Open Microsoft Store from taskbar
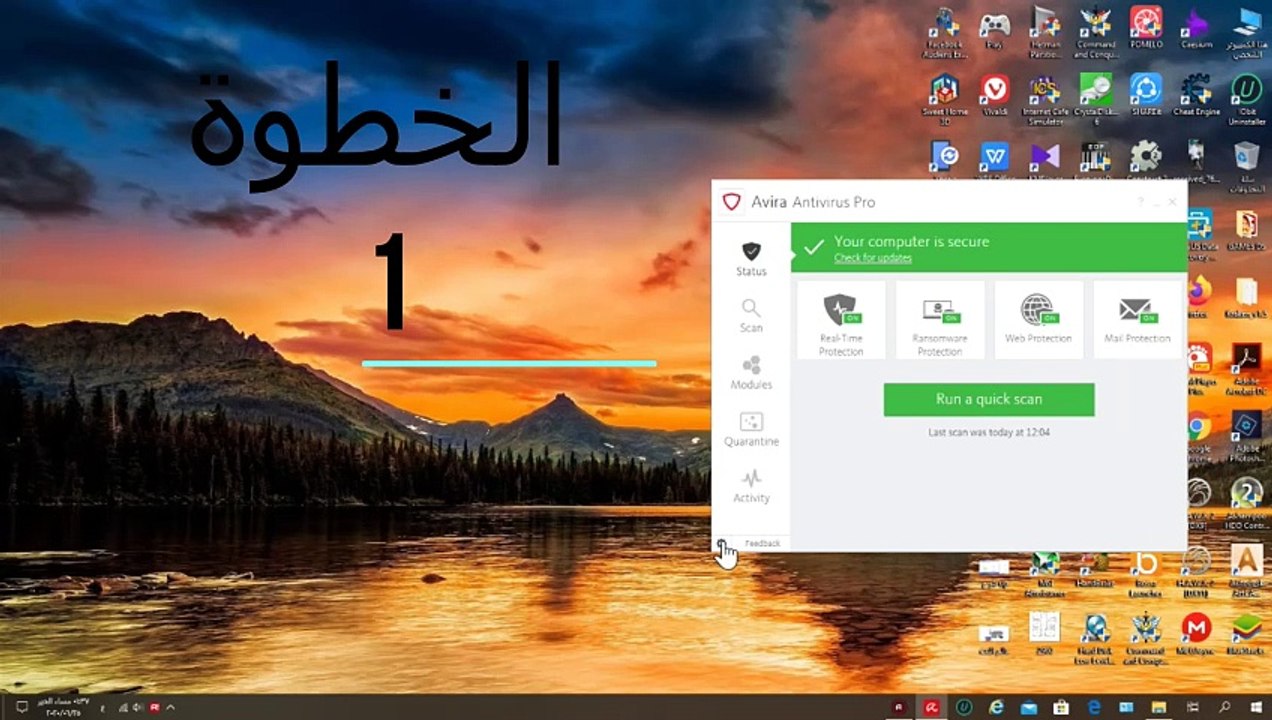This screenshot has height=720, width=1272. pyautogui.click(x=1061, y=707)
